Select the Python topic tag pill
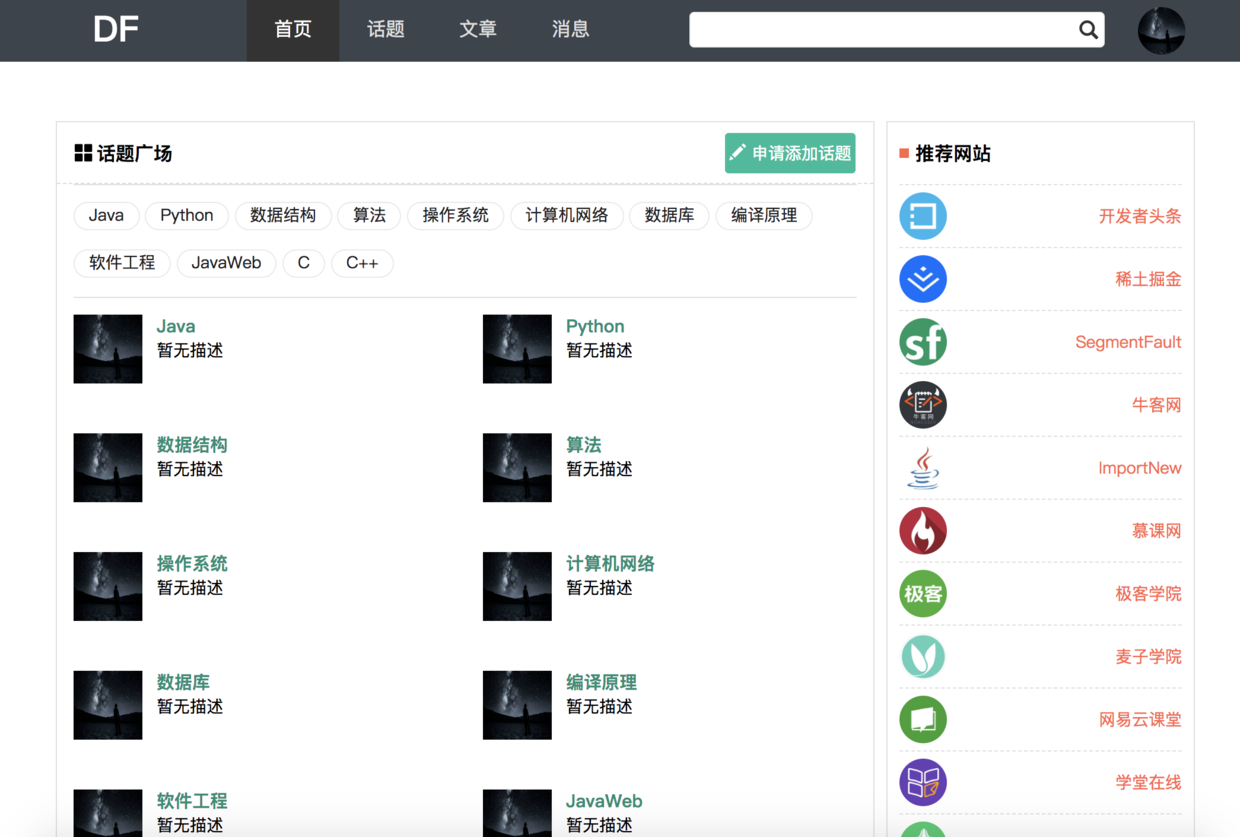This screenshot has height=837, width=1240. pyautogui.click(x=187, y=215)
